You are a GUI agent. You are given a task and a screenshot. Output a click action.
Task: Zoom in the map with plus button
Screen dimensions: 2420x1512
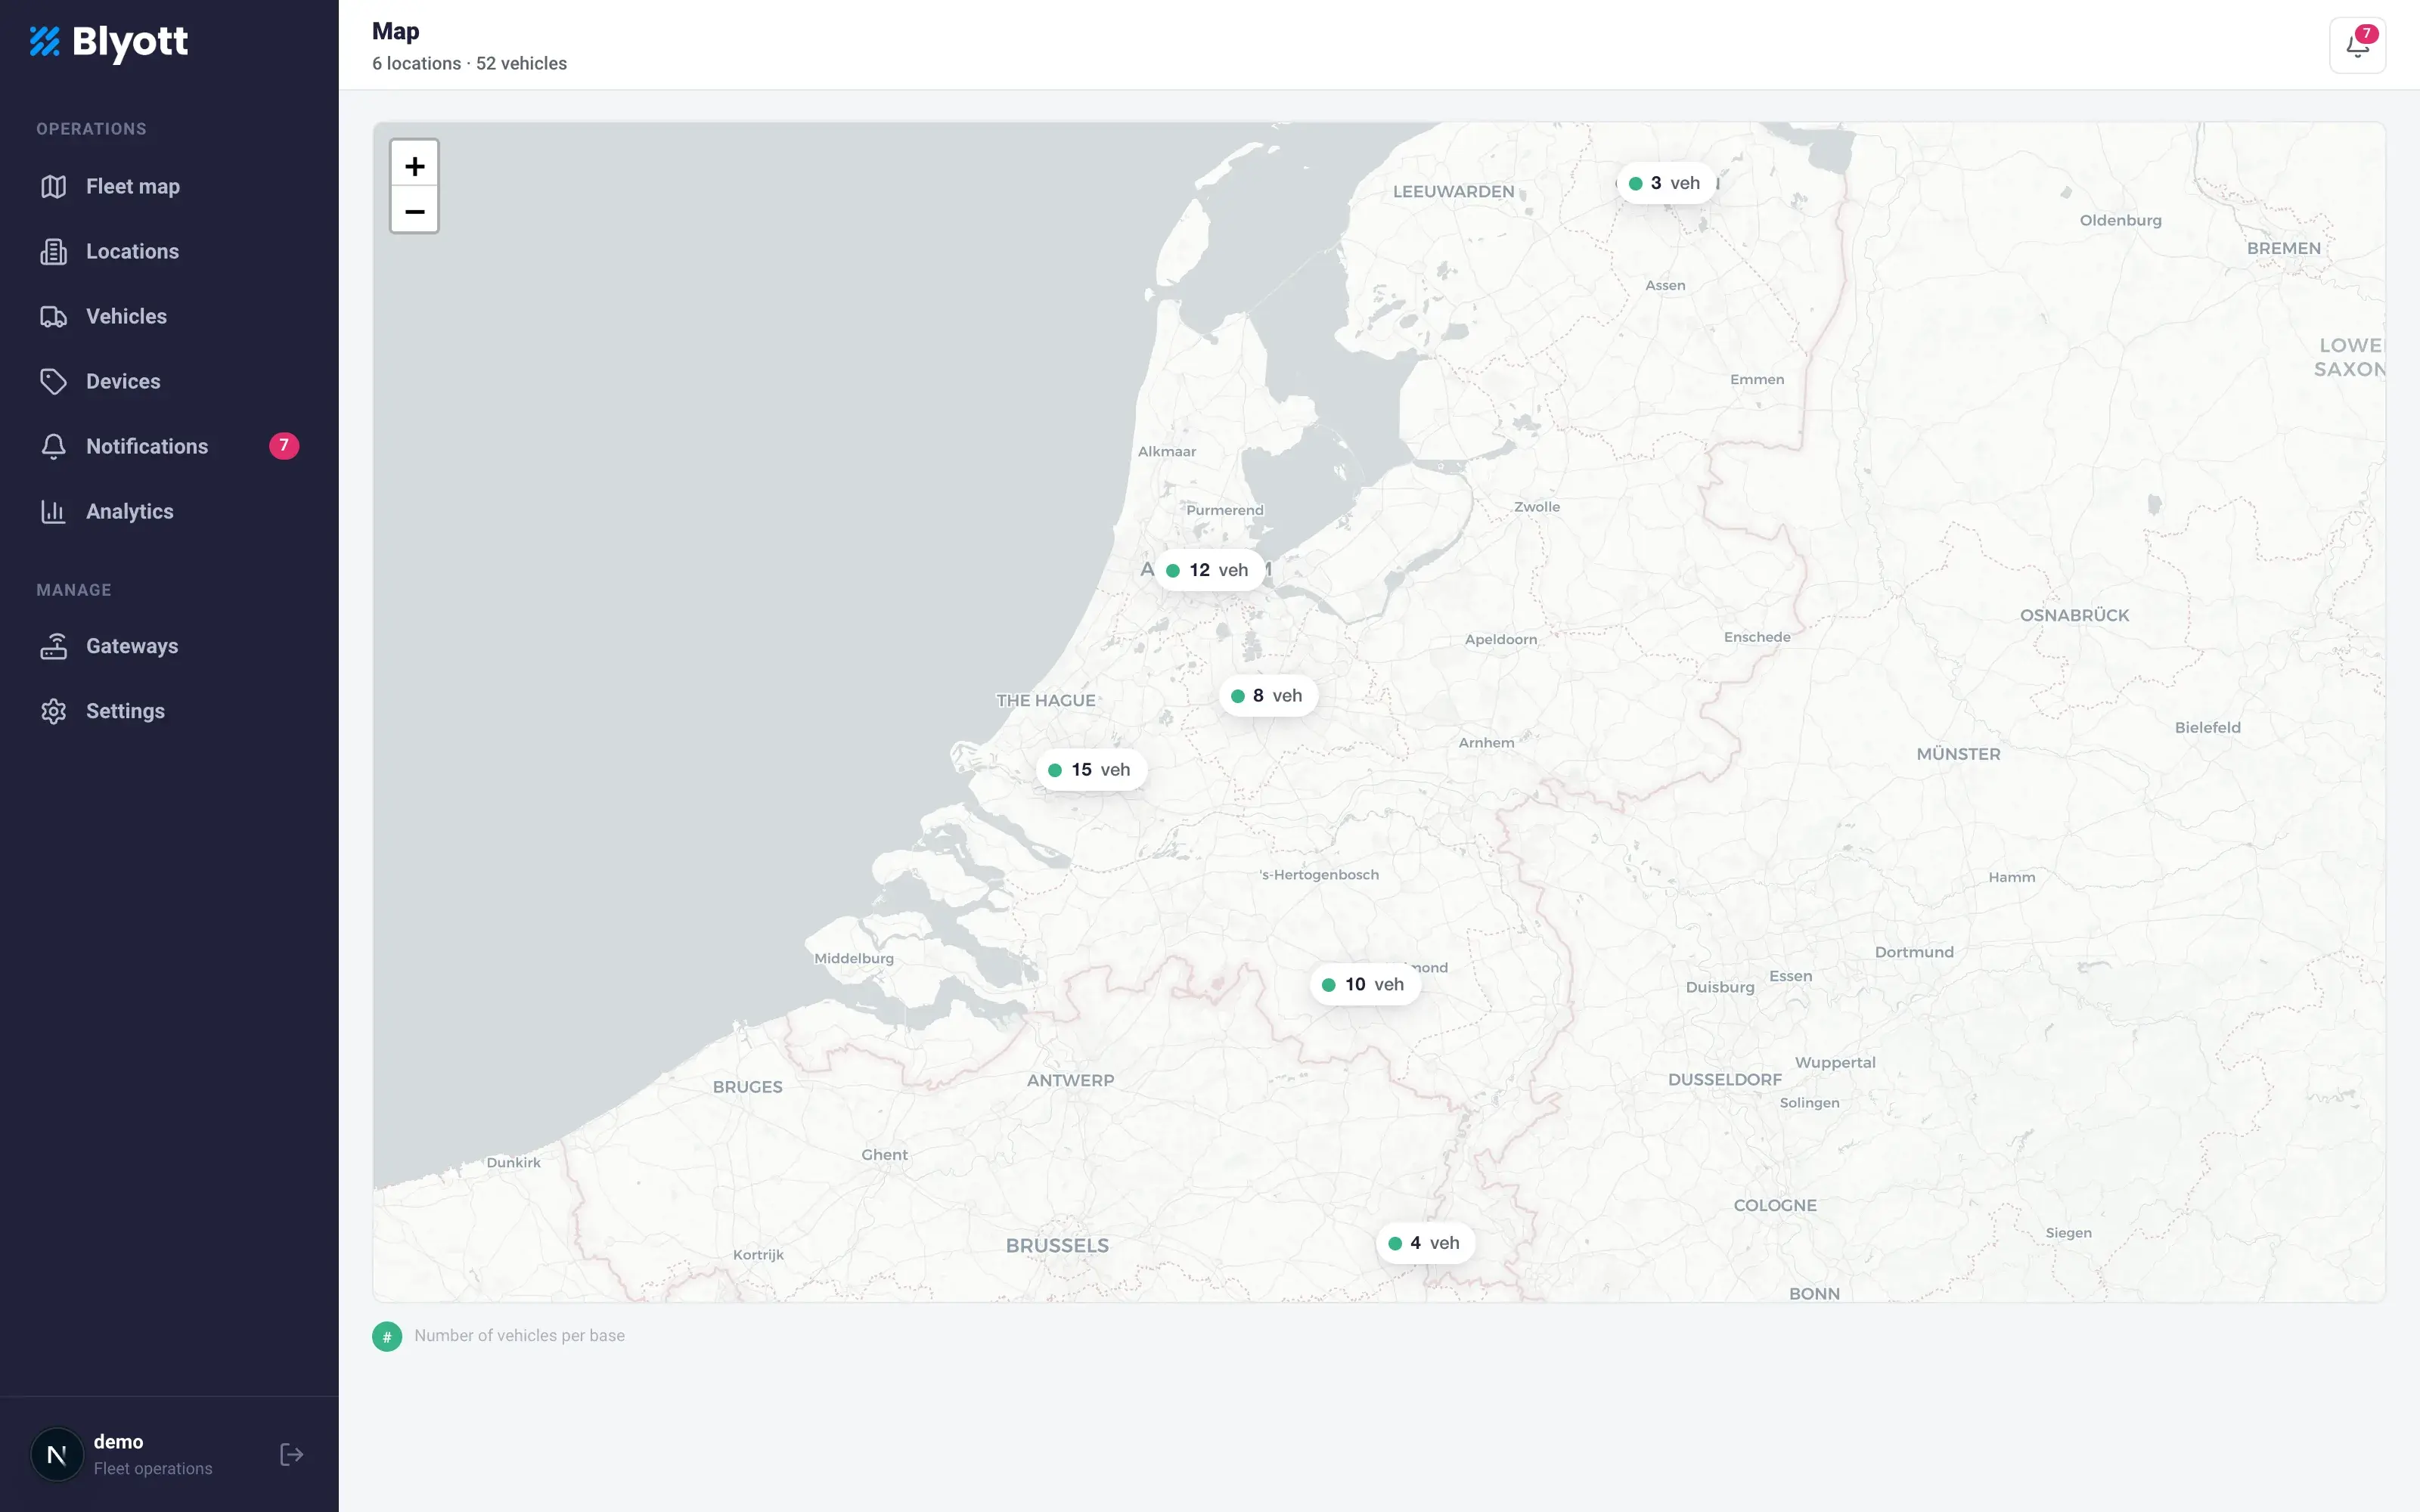point(414,164)
